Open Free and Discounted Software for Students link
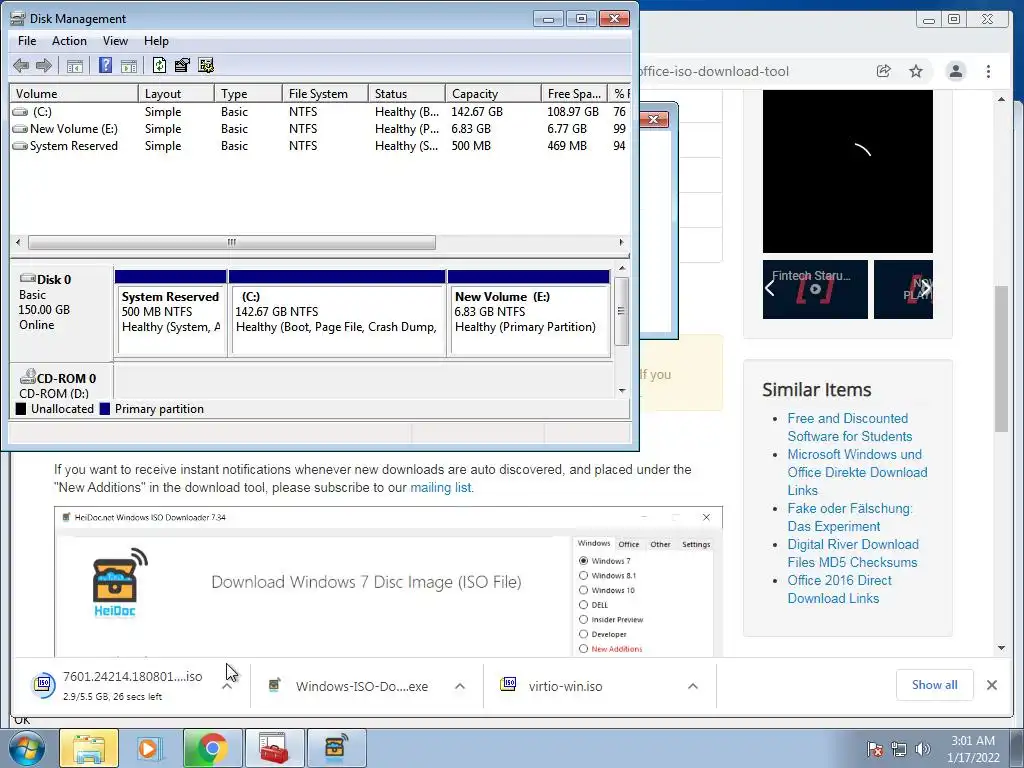 (850, 427)
